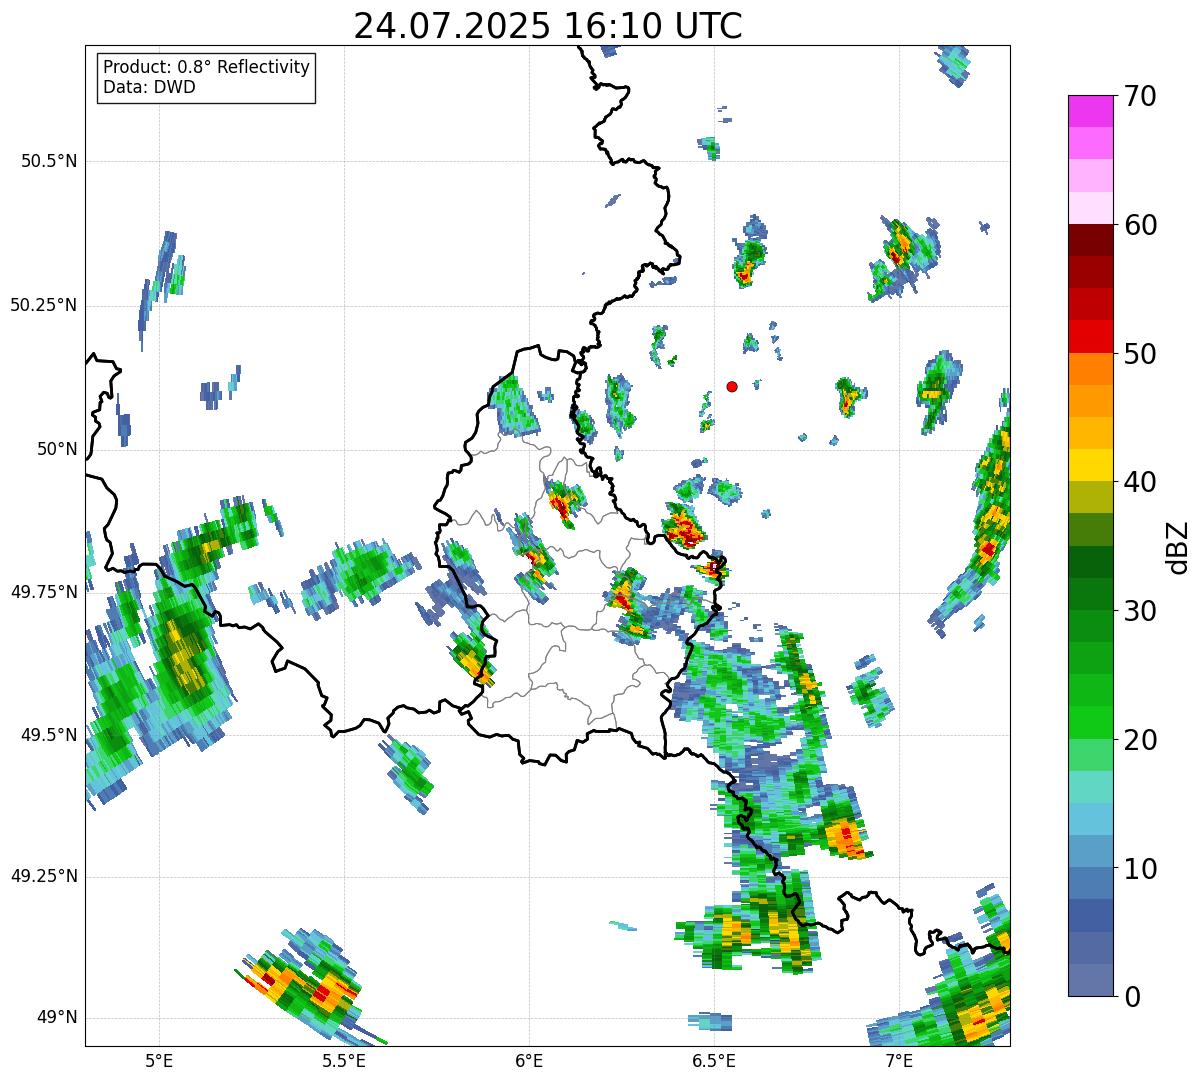Click the latitude label "49°N"
The height and width of the screenshot is (1081, 1202).
56,1018
